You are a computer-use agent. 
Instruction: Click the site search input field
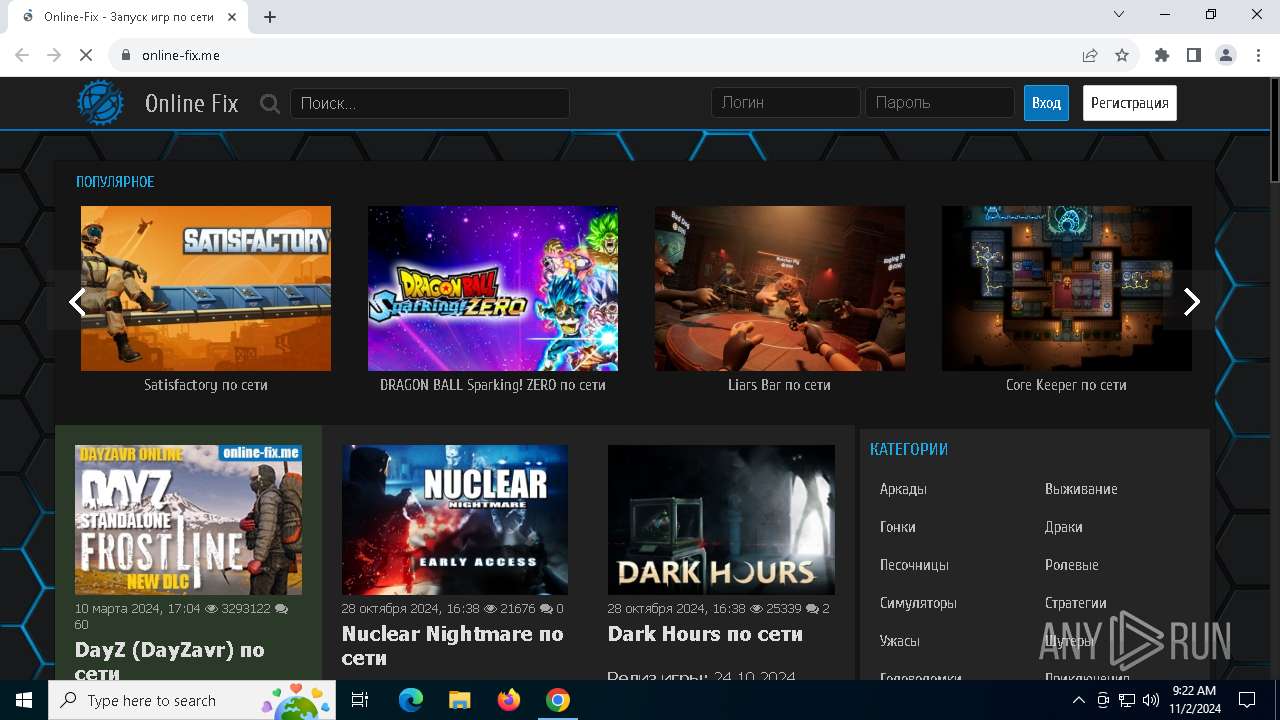pyautogui.click(x=430, y=103)
